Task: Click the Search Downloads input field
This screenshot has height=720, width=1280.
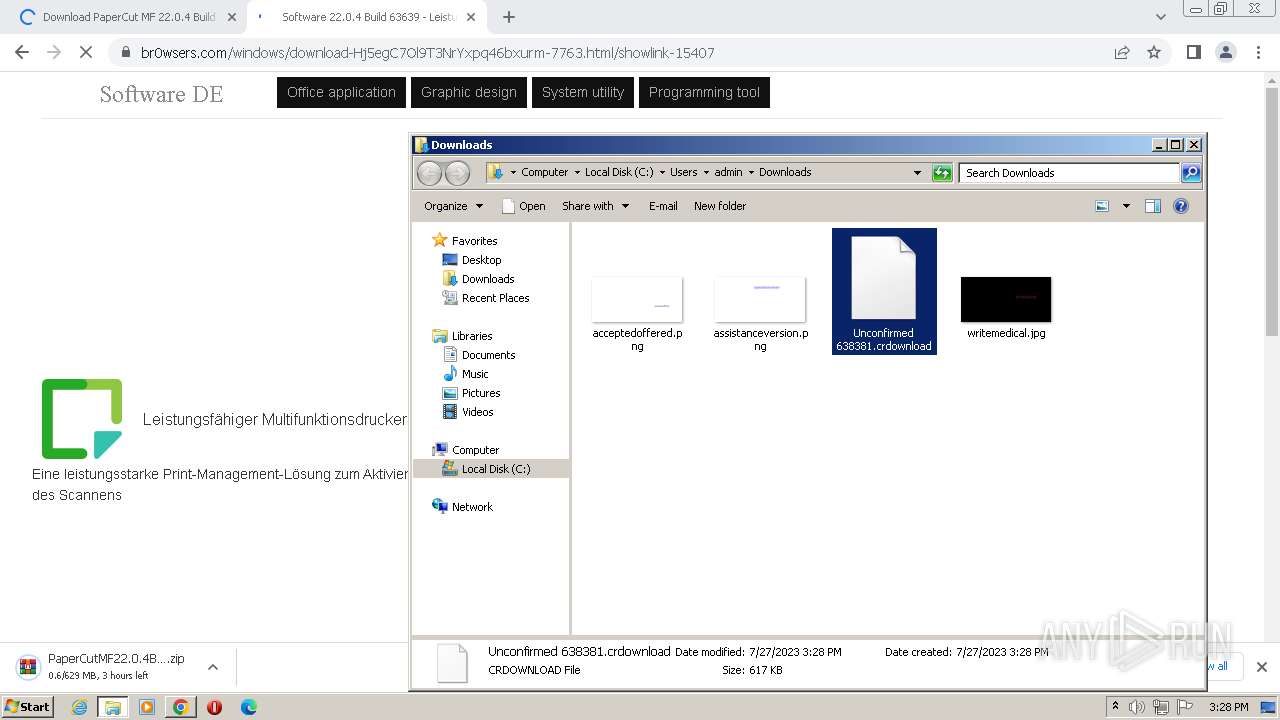Action: [x=1069, y=173]
